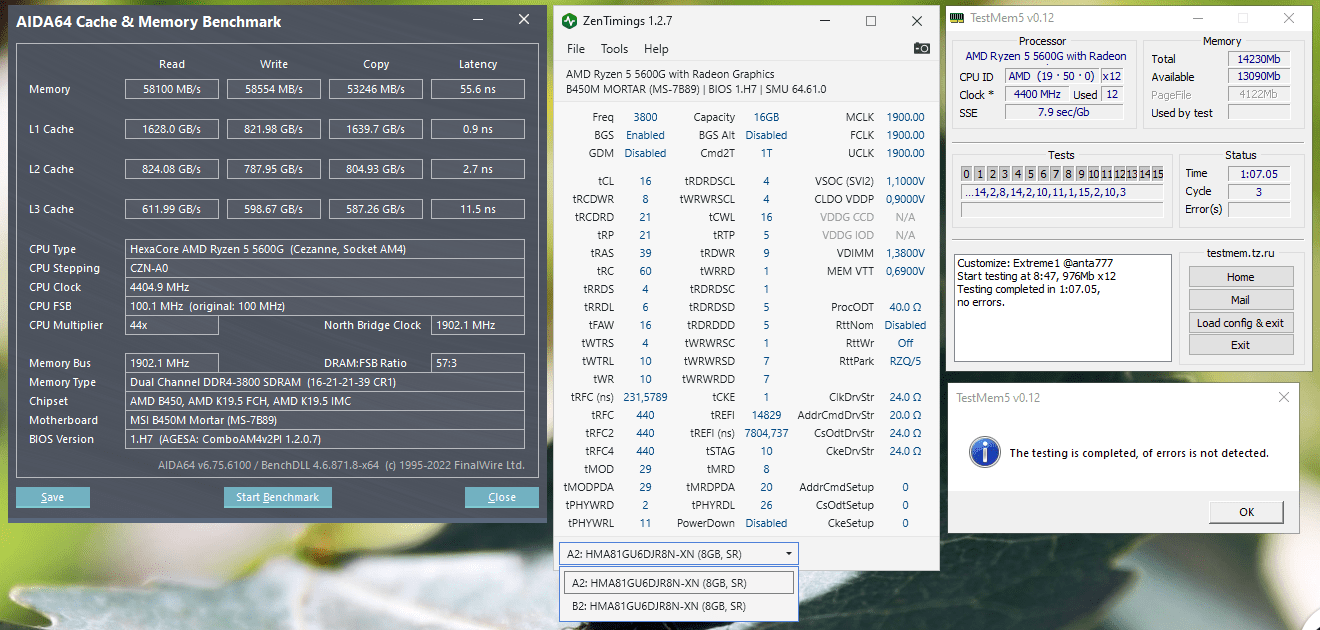Viewport: 1320px width, 630px height.
Task: Click GDM Disabled value
Action: 645,153
